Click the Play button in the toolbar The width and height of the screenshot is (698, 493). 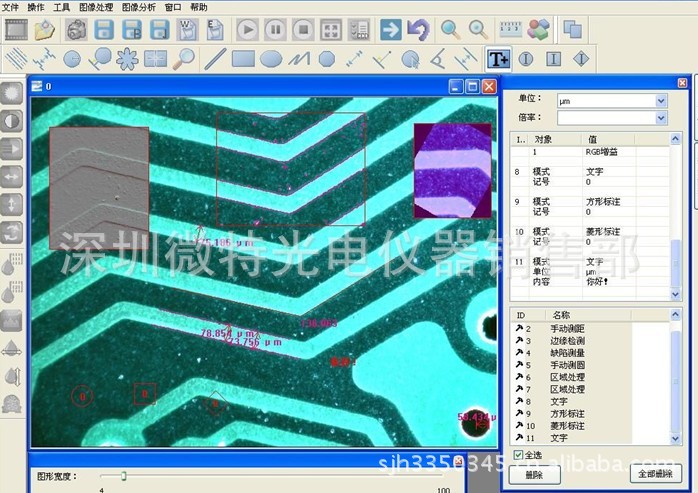tap(247, 30)
